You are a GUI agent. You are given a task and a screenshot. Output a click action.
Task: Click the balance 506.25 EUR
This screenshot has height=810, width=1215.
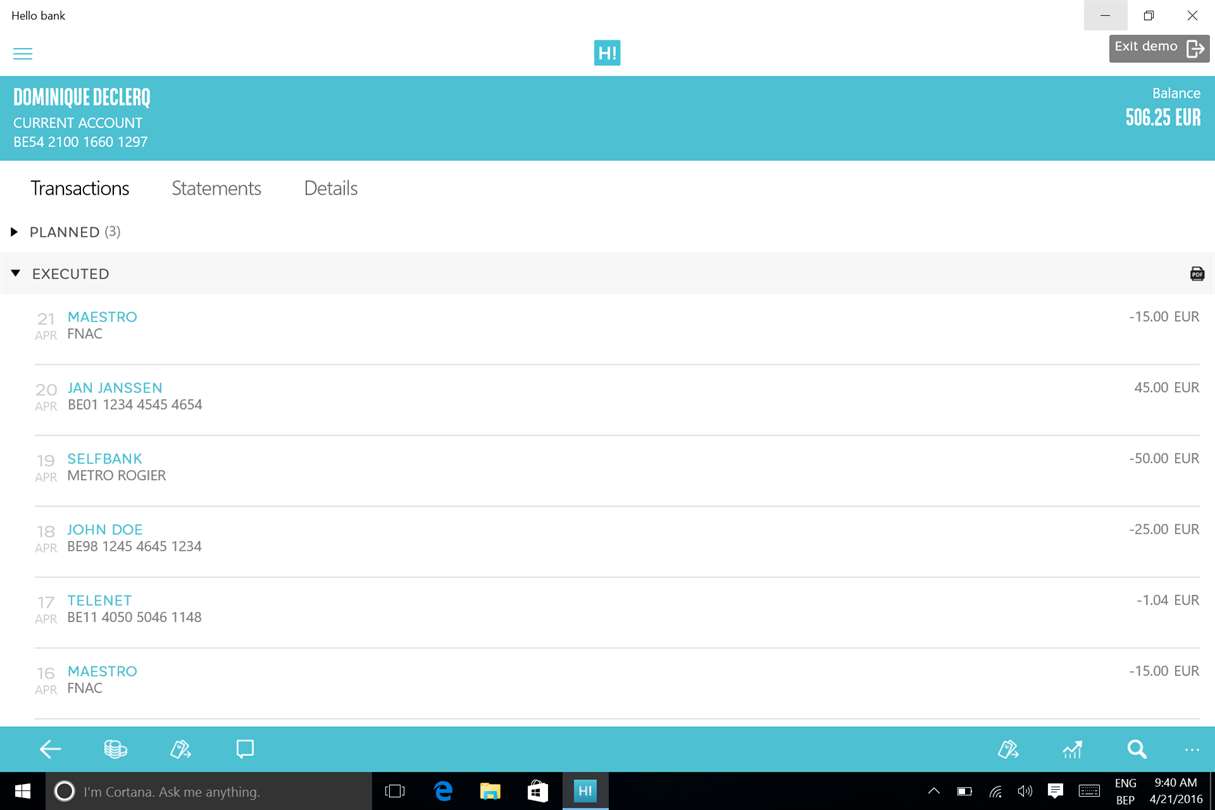(x=1163, y=118)
